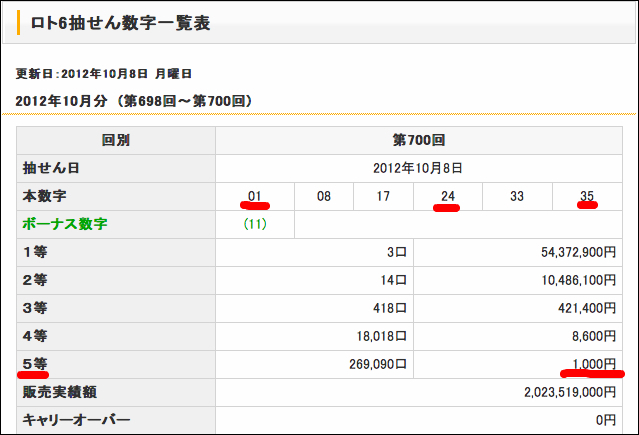Click the キャリーオーバー row label
Screen dimensions: 639x435
pyautogui.click(x=76, y=420)
